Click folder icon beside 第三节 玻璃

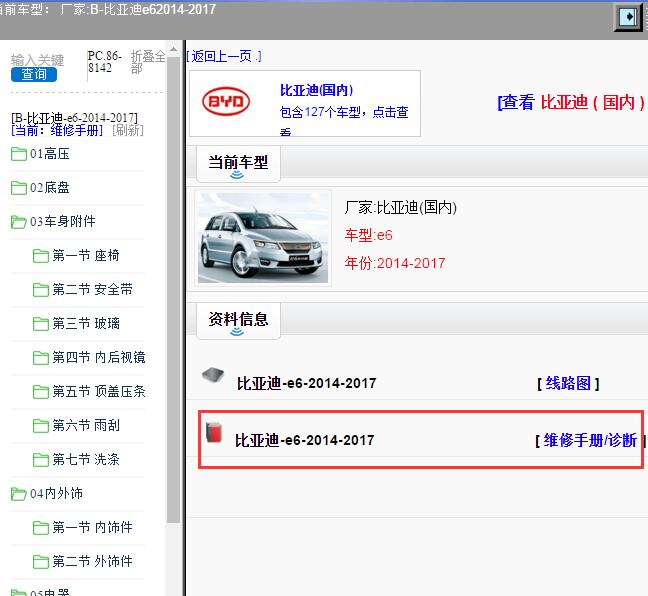40,324
